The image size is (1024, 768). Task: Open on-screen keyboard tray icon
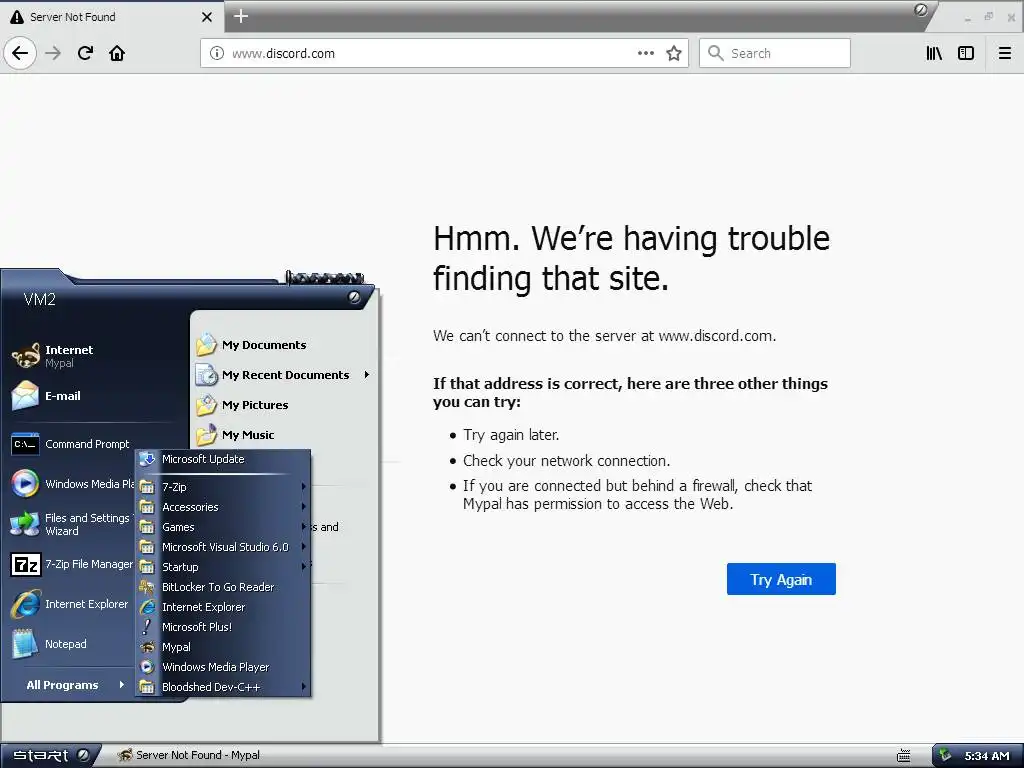(904, 756)
